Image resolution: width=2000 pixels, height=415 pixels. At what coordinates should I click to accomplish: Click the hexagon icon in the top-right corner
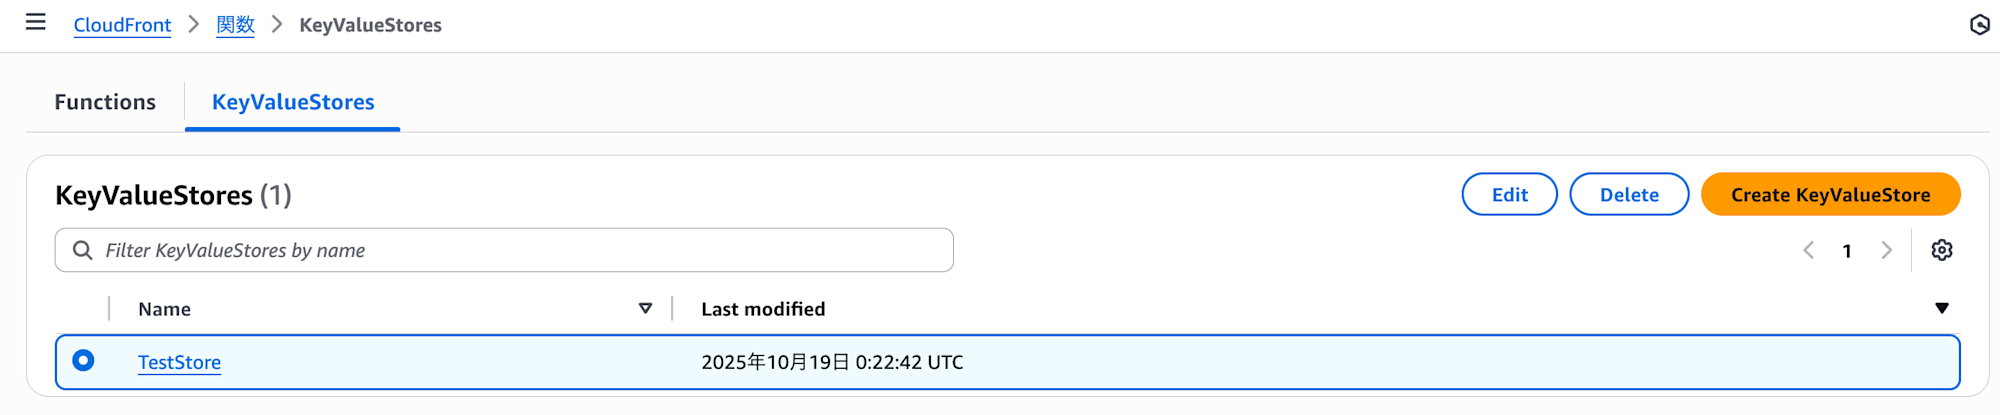click(x=1979, y=25)
